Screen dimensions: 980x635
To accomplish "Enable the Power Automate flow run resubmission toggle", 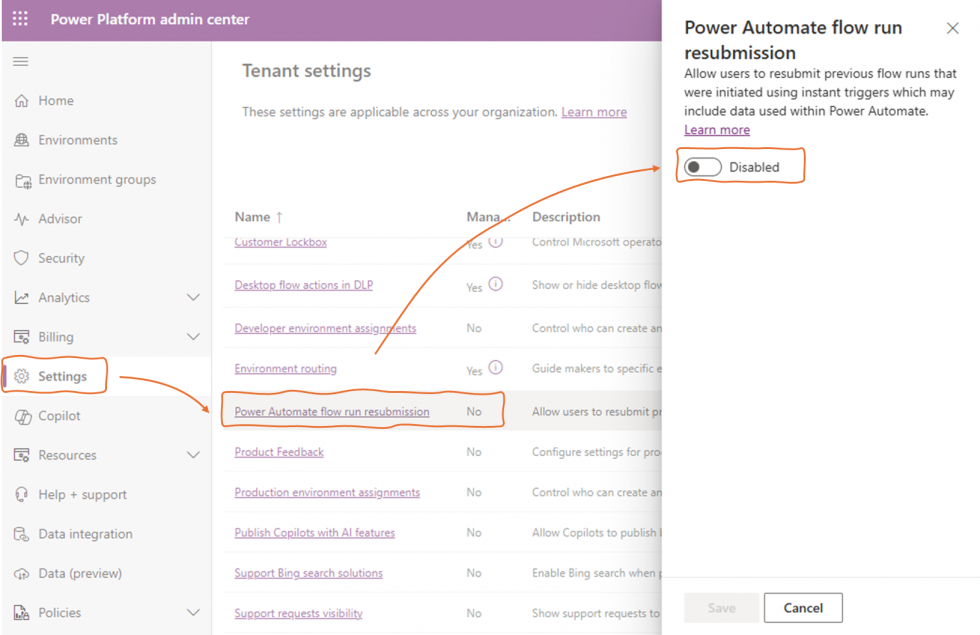I will pos(701,166).
